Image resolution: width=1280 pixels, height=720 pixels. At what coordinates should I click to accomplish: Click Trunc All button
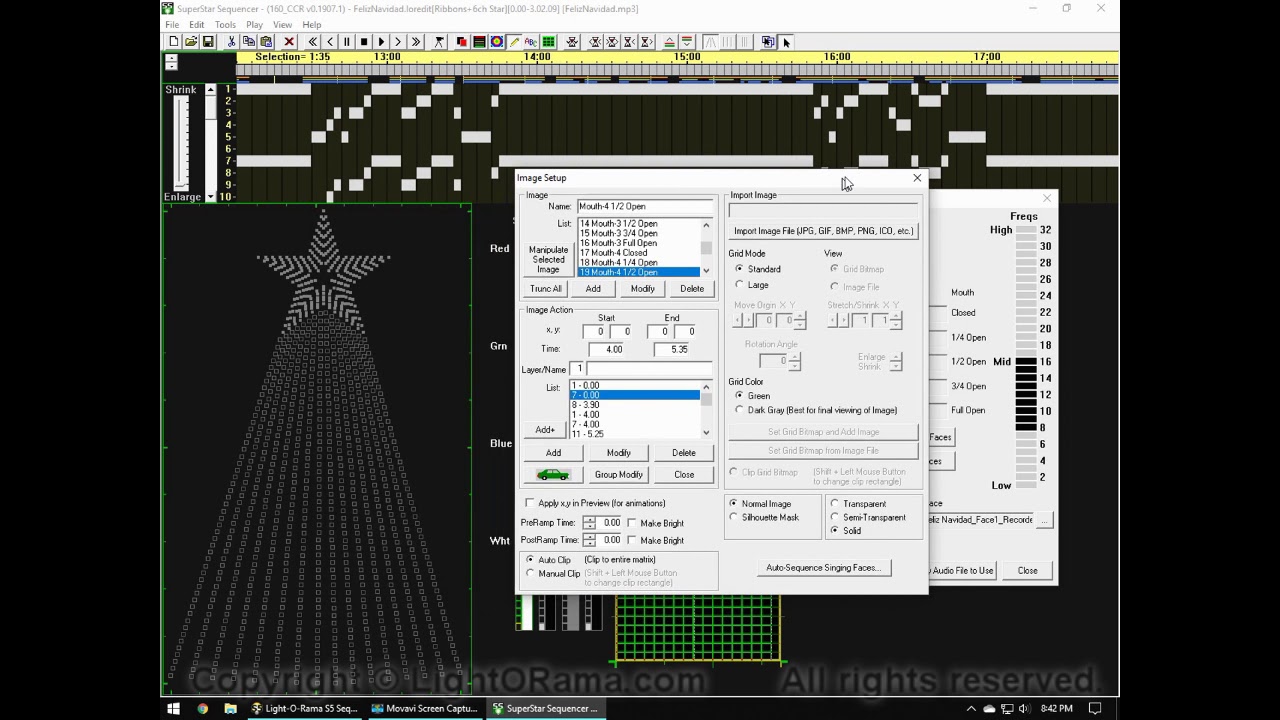[546, 289]
